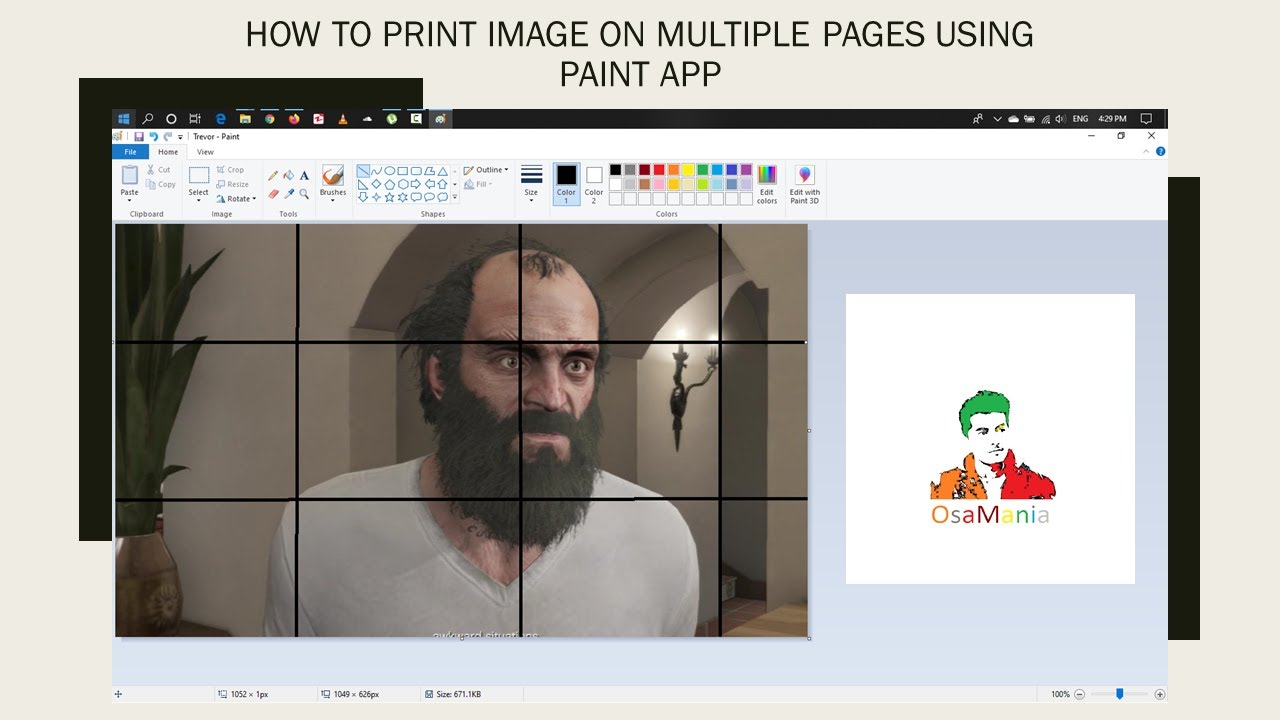
Task: Click the rectangular Select tool
Action: 199,175
